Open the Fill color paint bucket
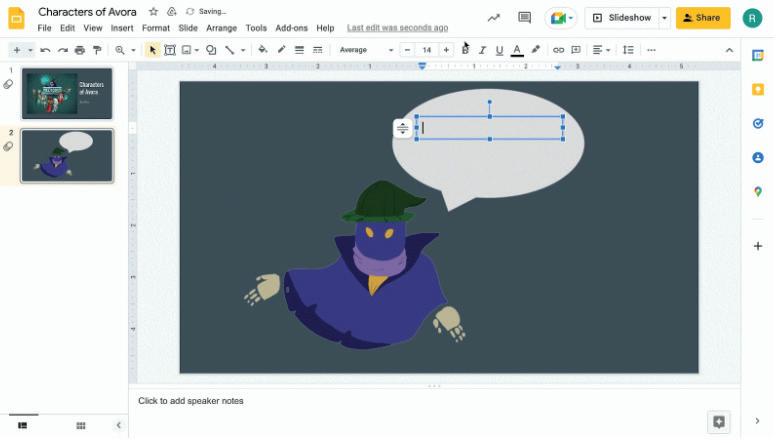 [263, 50]
